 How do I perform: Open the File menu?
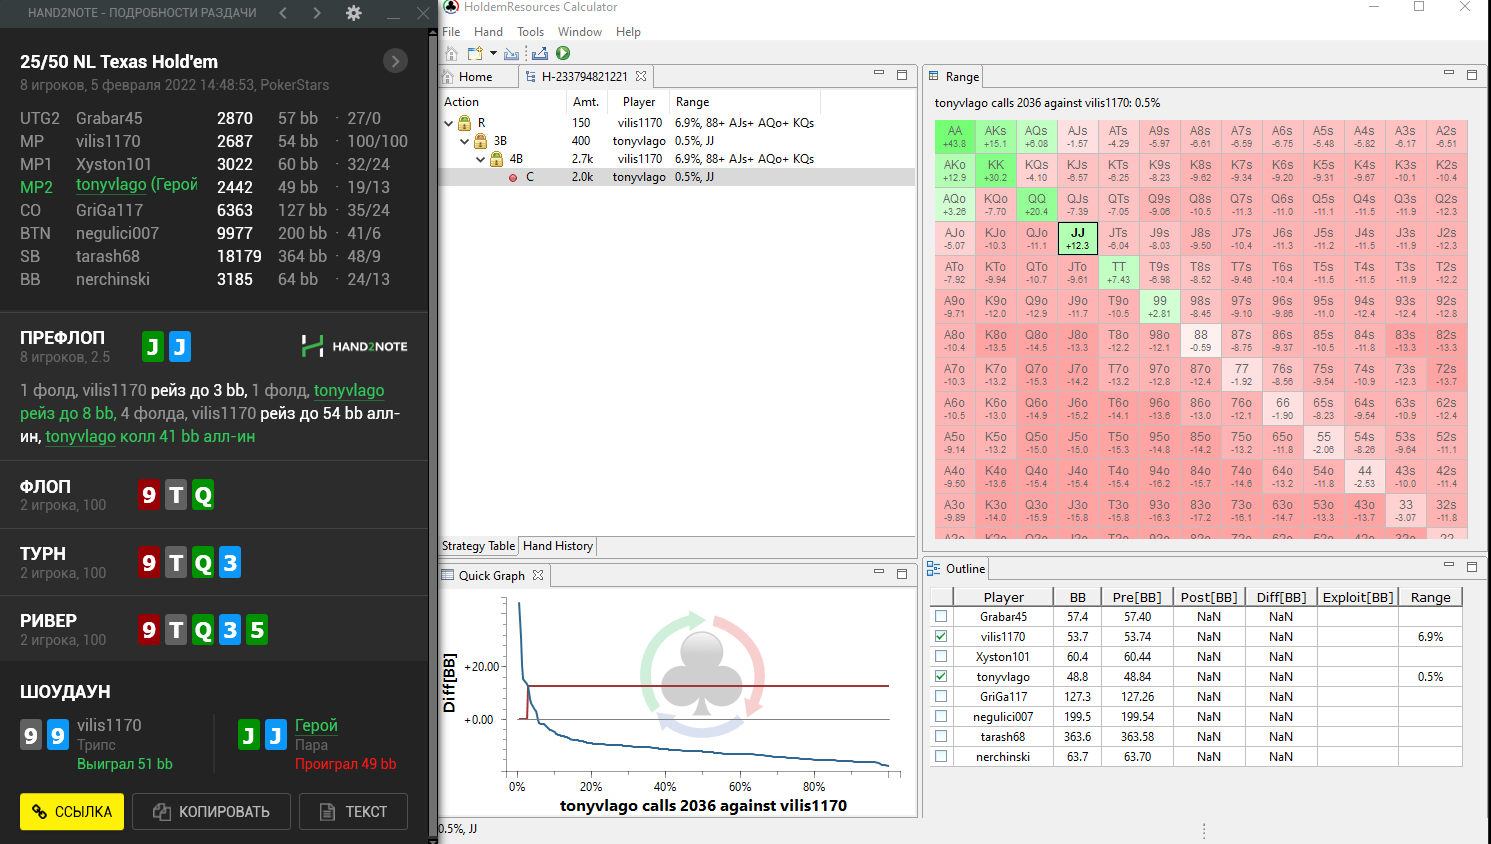[x=451, y=32]
